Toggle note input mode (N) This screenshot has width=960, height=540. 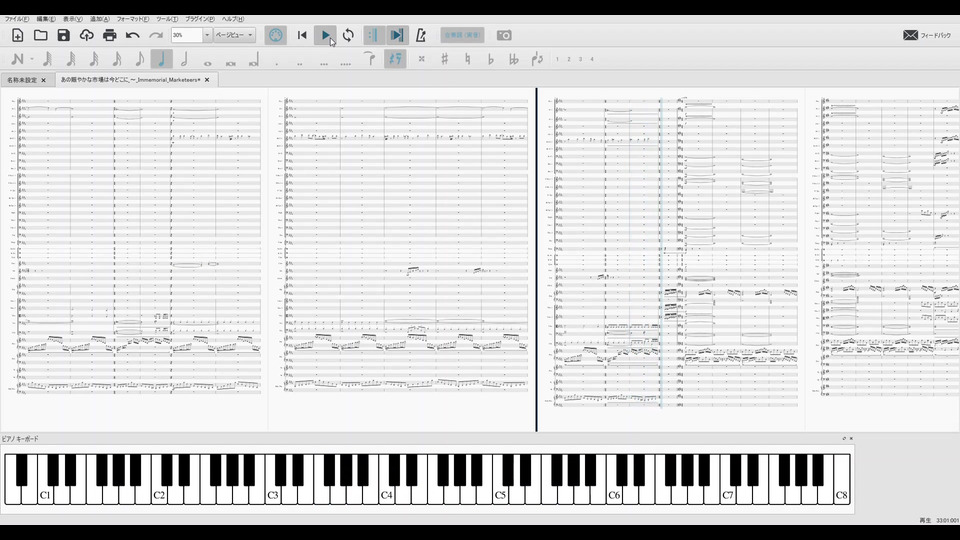(17, 59)
